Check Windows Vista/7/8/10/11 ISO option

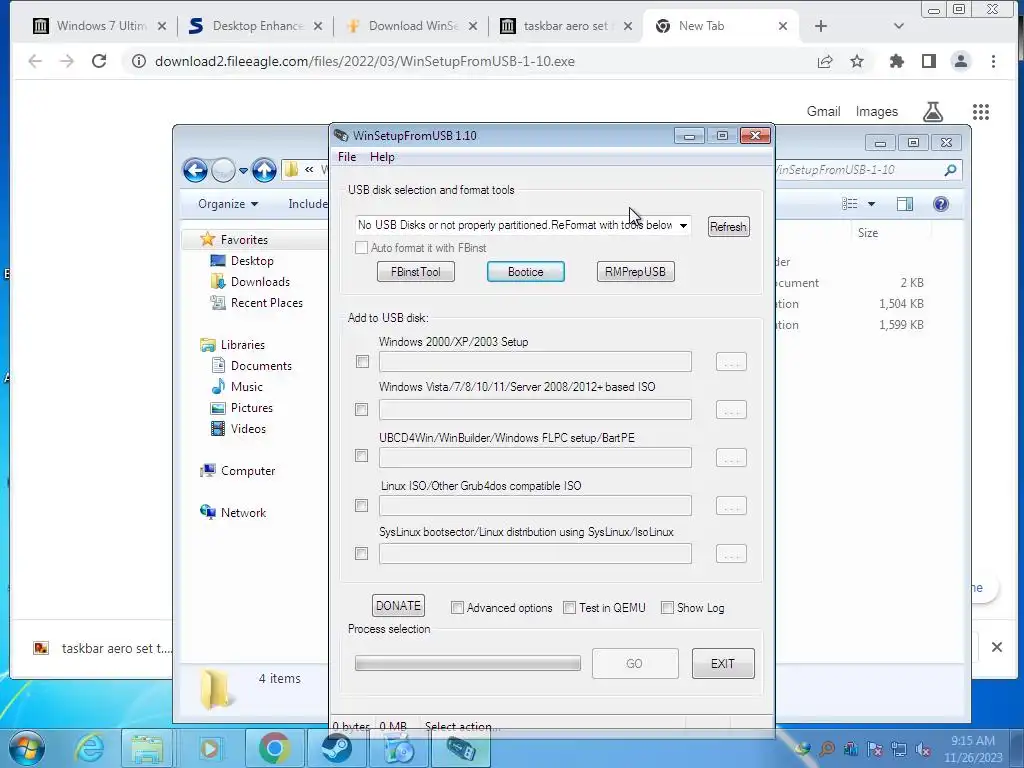click(361, 409)
